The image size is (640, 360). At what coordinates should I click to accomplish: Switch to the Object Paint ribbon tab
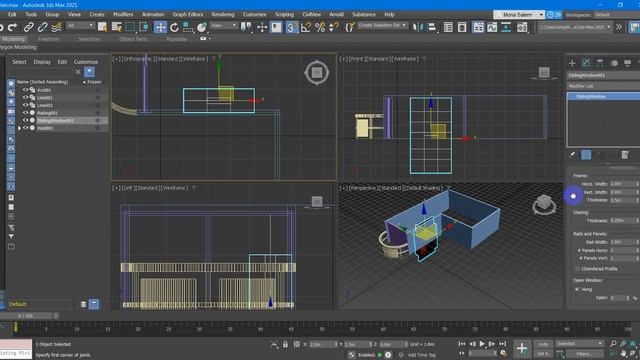pos(133,39)
